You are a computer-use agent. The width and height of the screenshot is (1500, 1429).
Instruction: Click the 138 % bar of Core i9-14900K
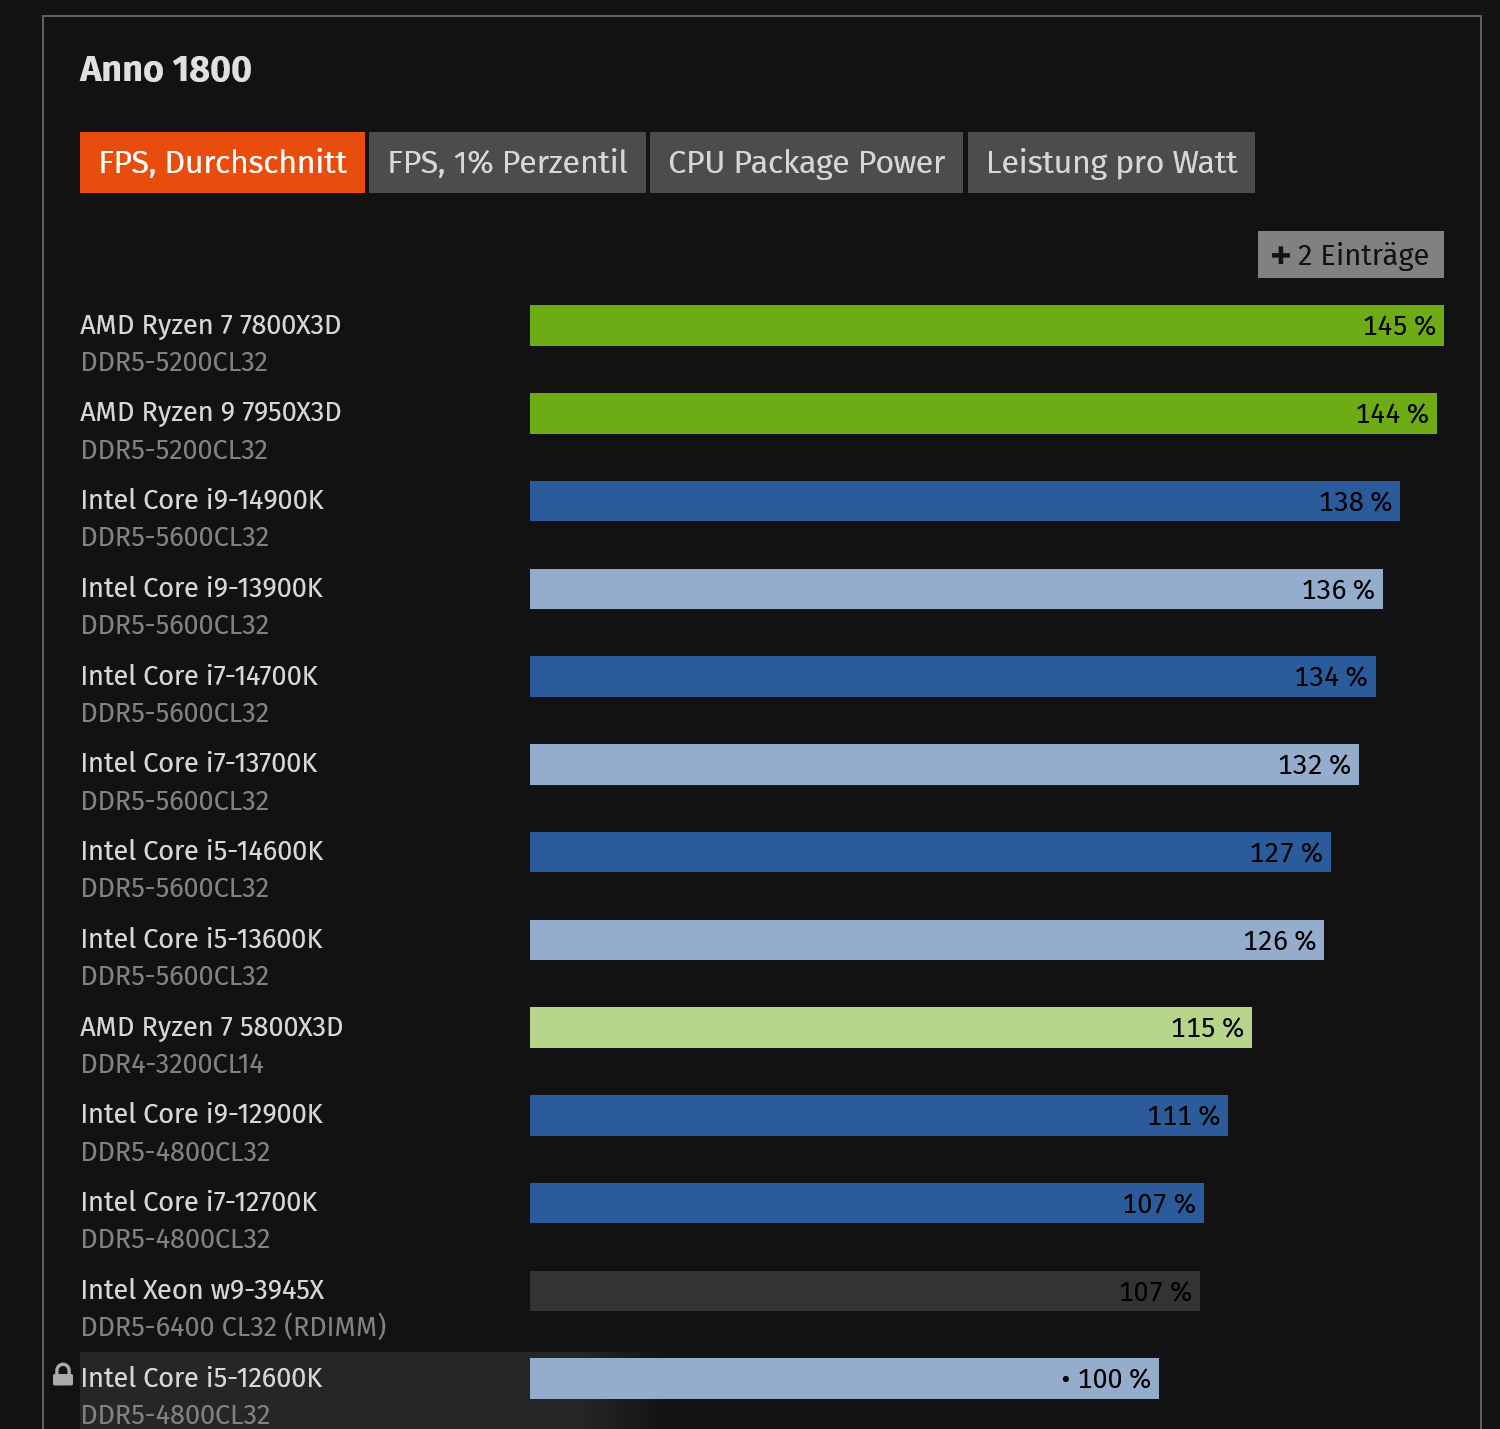[965, 501]
